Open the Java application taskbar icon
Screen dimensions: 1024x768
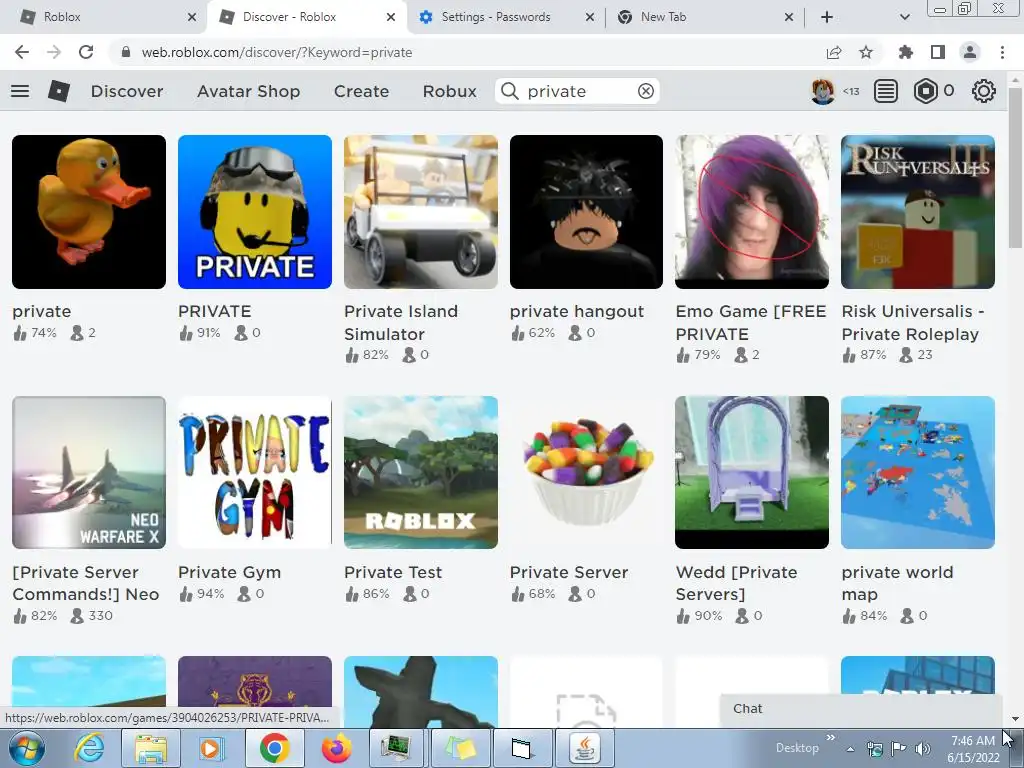[584, 748]
